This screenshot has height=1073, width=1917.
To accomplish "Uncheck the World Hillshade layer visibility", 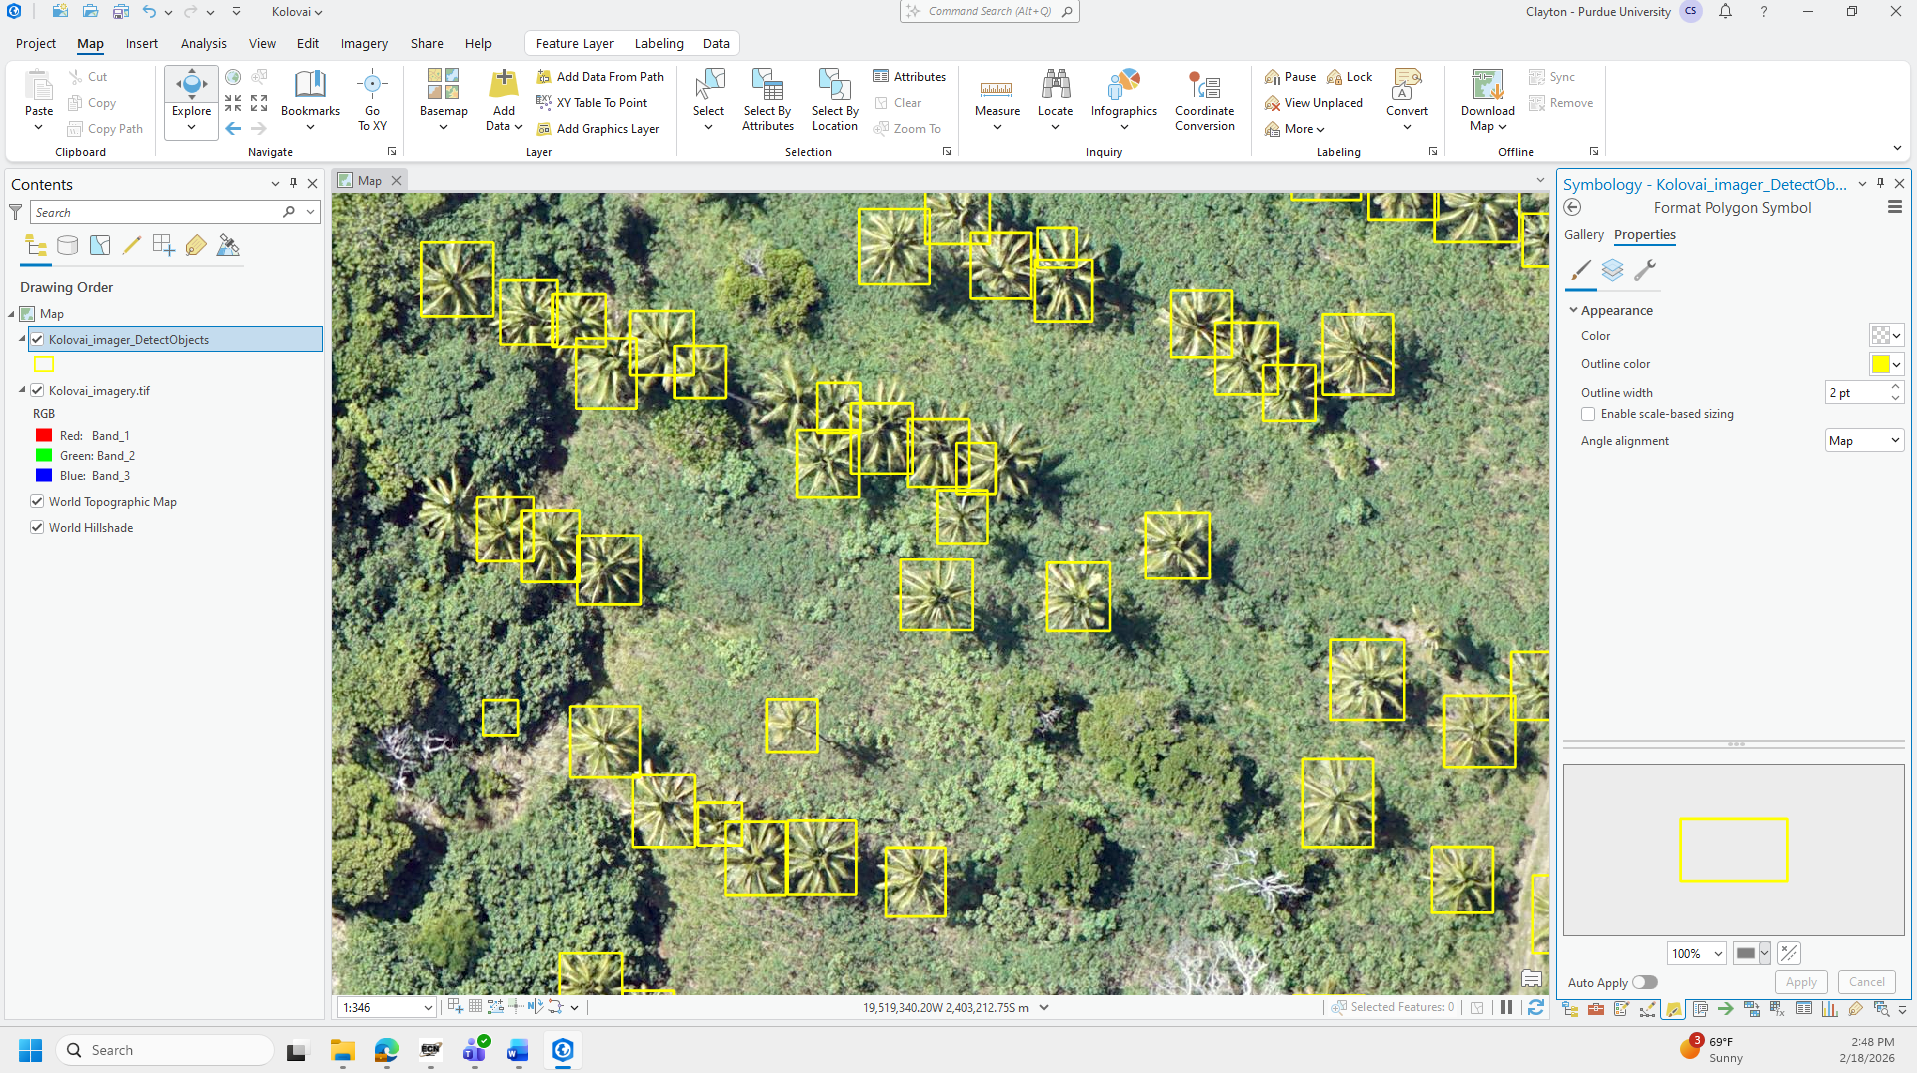I will [x=37, y=527].
